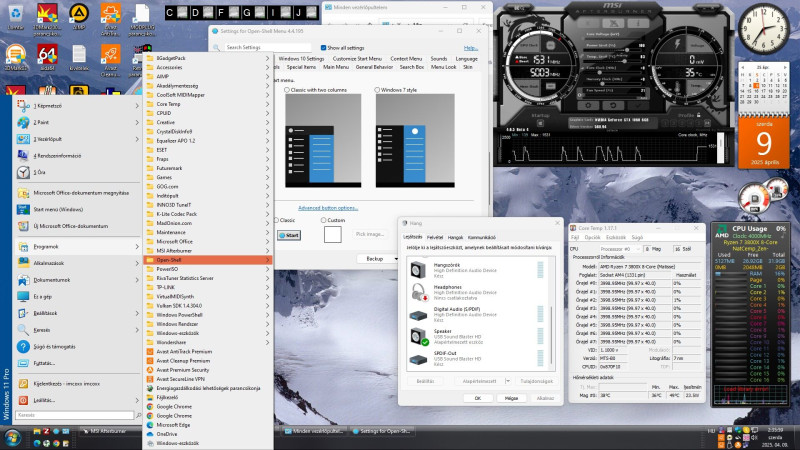Open Avast Premium Security from programs list

point(208,370)
